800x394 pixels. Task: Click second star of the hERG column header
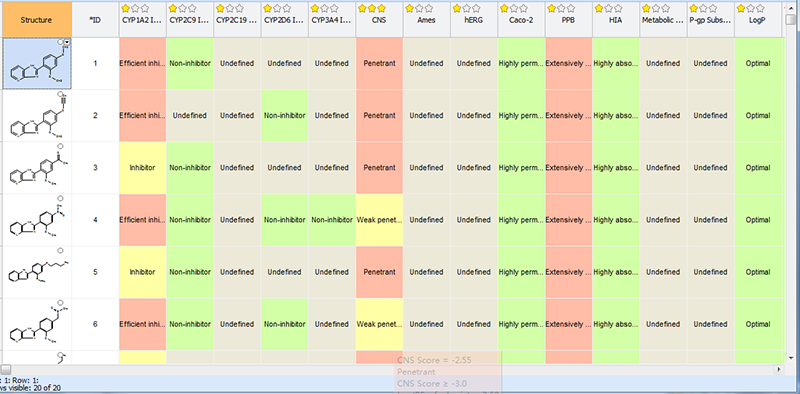[466, 8]
